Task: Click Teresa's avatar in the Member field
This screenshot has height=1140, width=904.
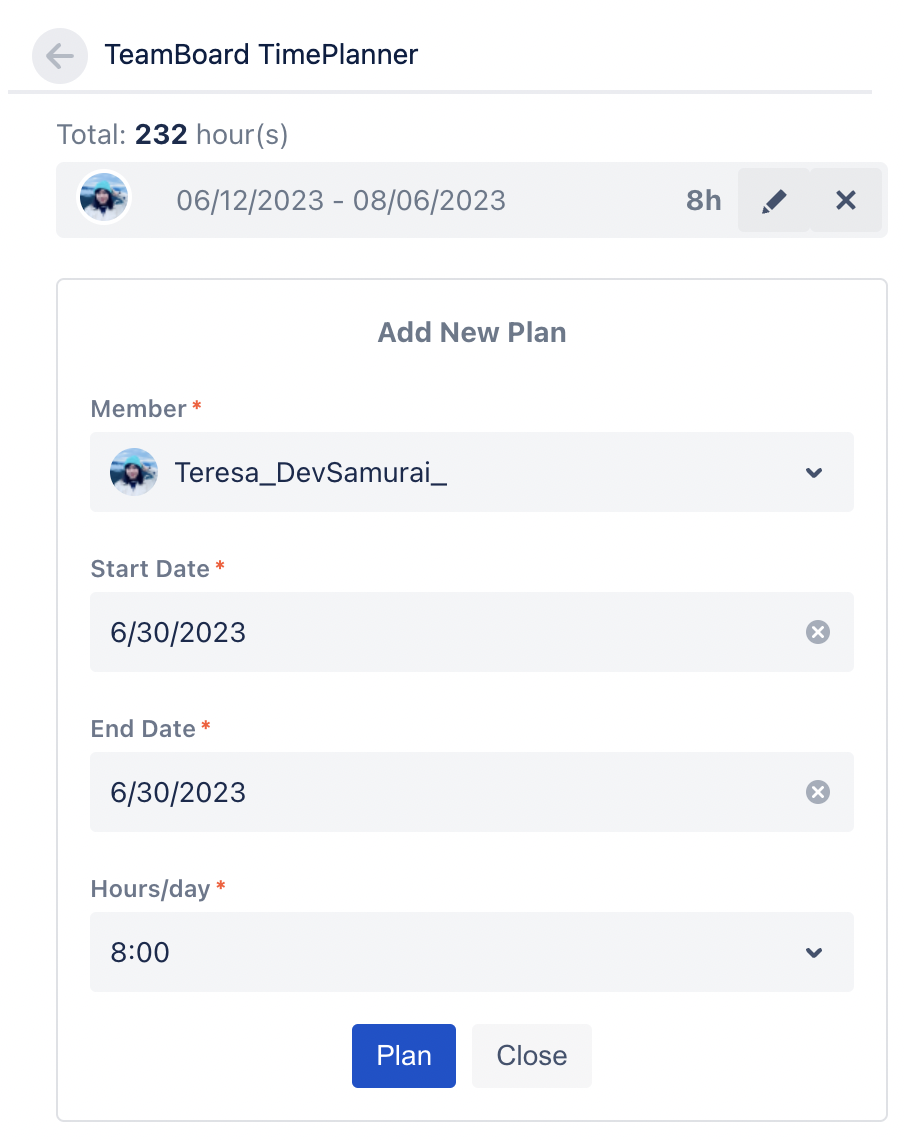Action: coord(134,472)
